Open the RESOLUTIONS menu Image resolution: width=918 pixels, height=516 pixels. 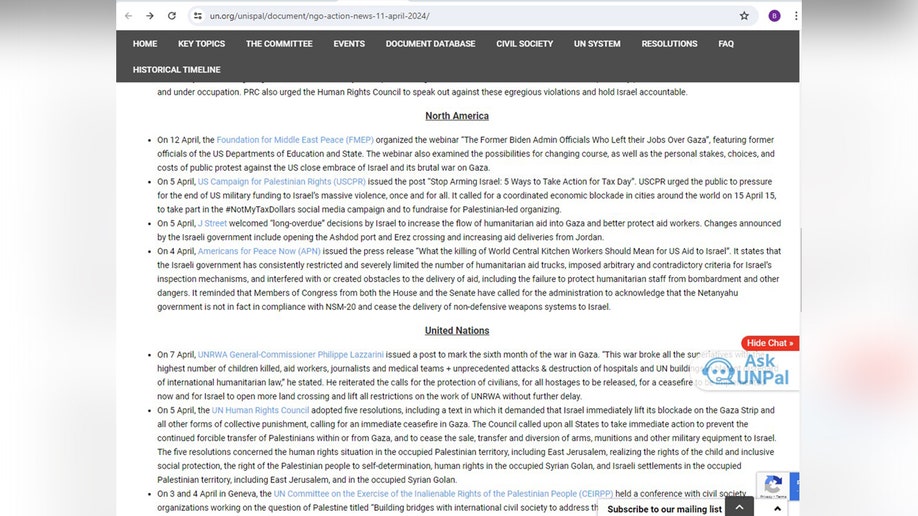point(669,44)
